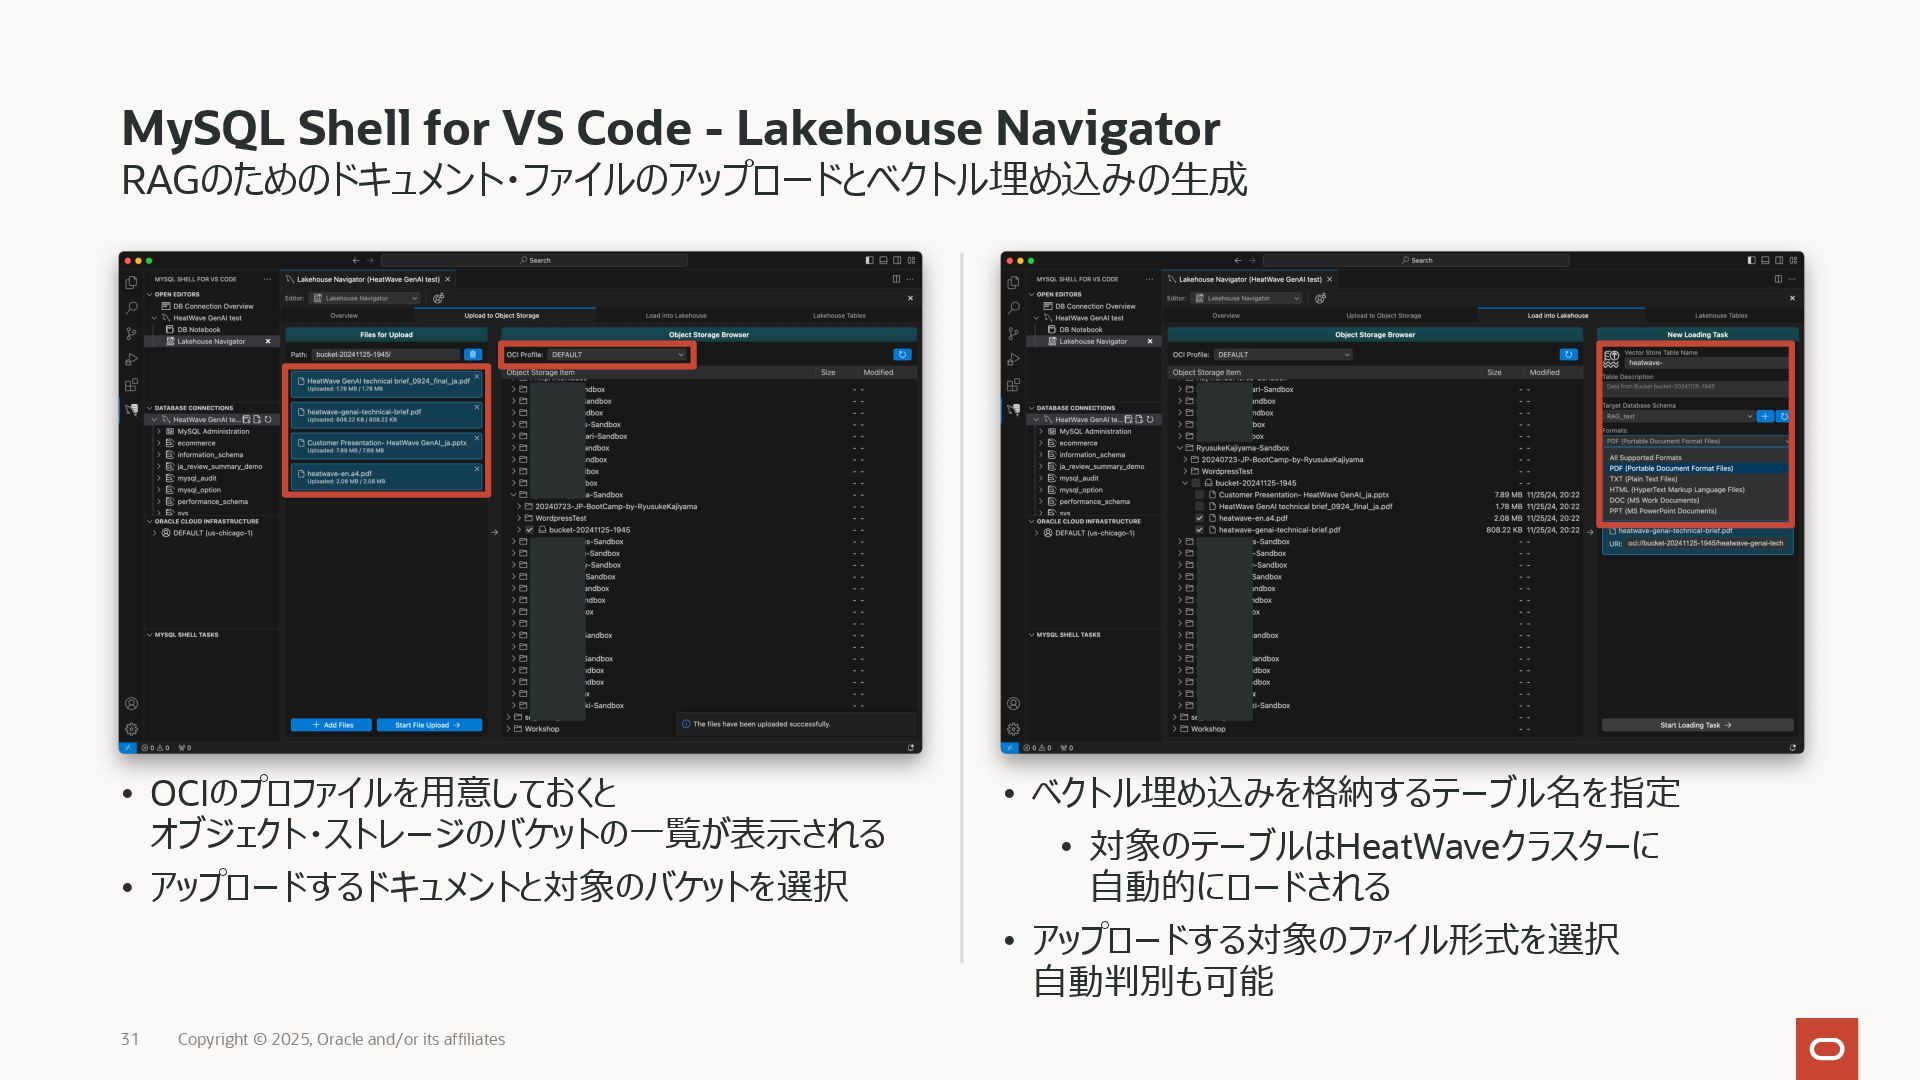The width and height of the screenshot is (1920, 1080).
Task: Open OCI Profile dropdown in right window
Action: point(1283,355)
